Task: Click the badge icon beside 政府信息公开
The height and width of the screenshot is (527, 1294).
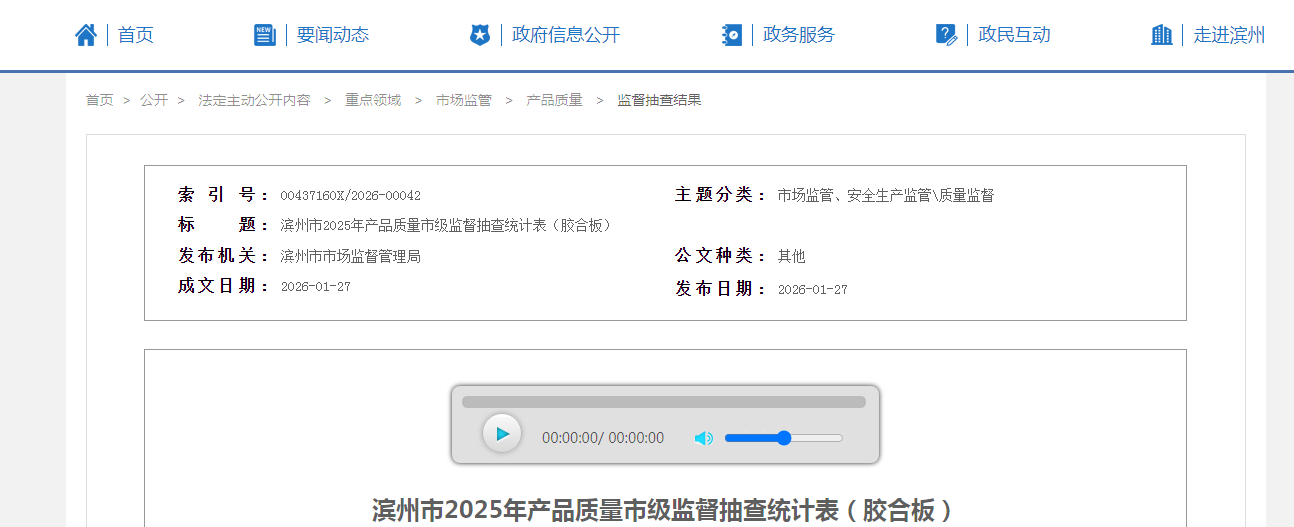Action: pos(480,35)
